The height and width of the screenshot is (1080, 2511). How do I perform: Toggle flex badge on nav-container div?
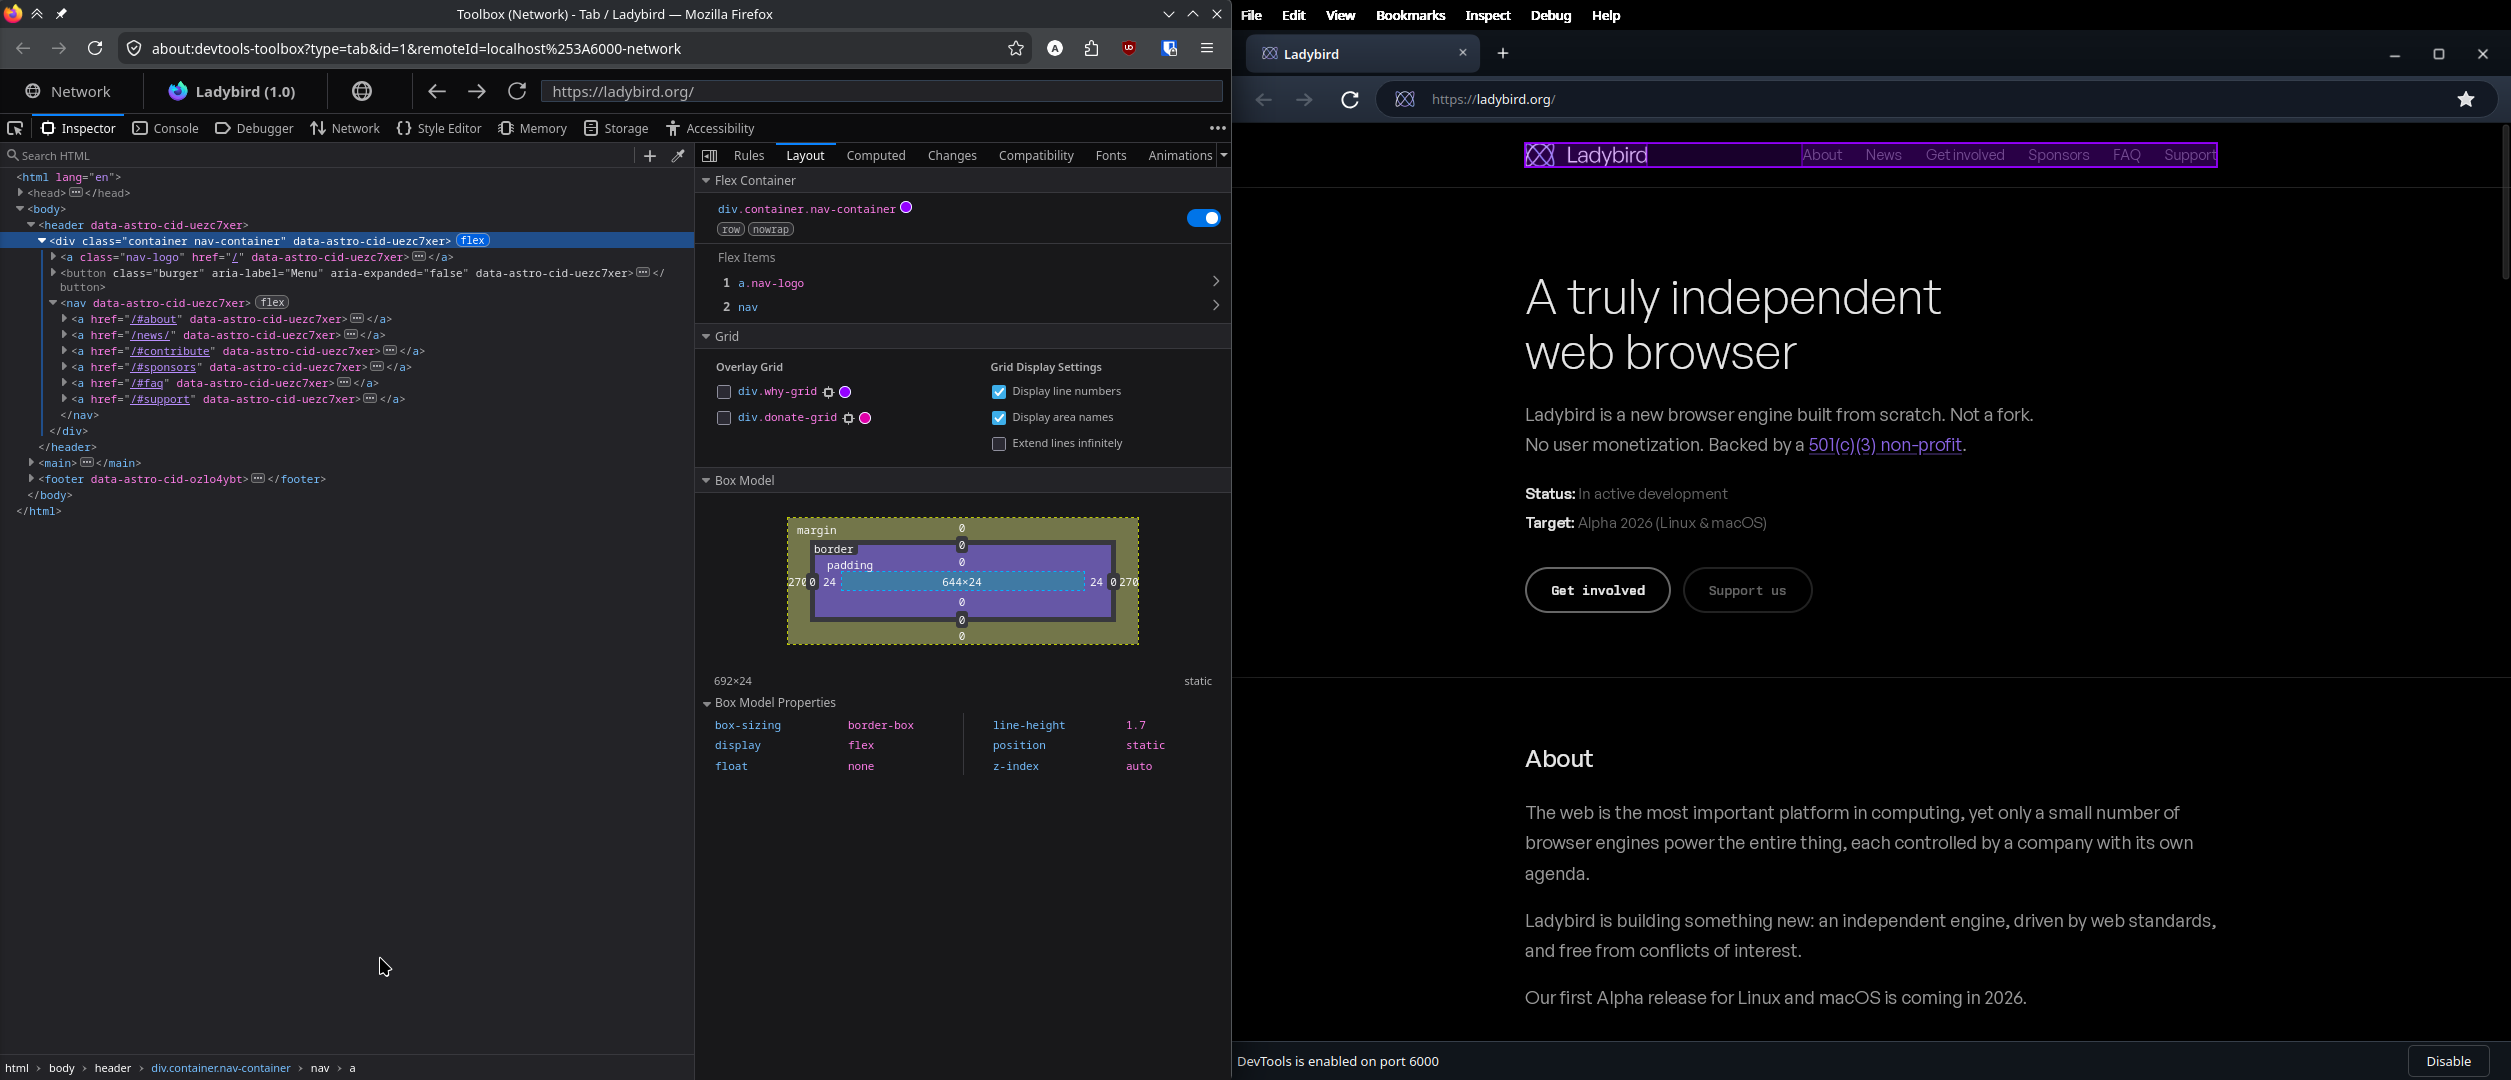pos(473,240)
